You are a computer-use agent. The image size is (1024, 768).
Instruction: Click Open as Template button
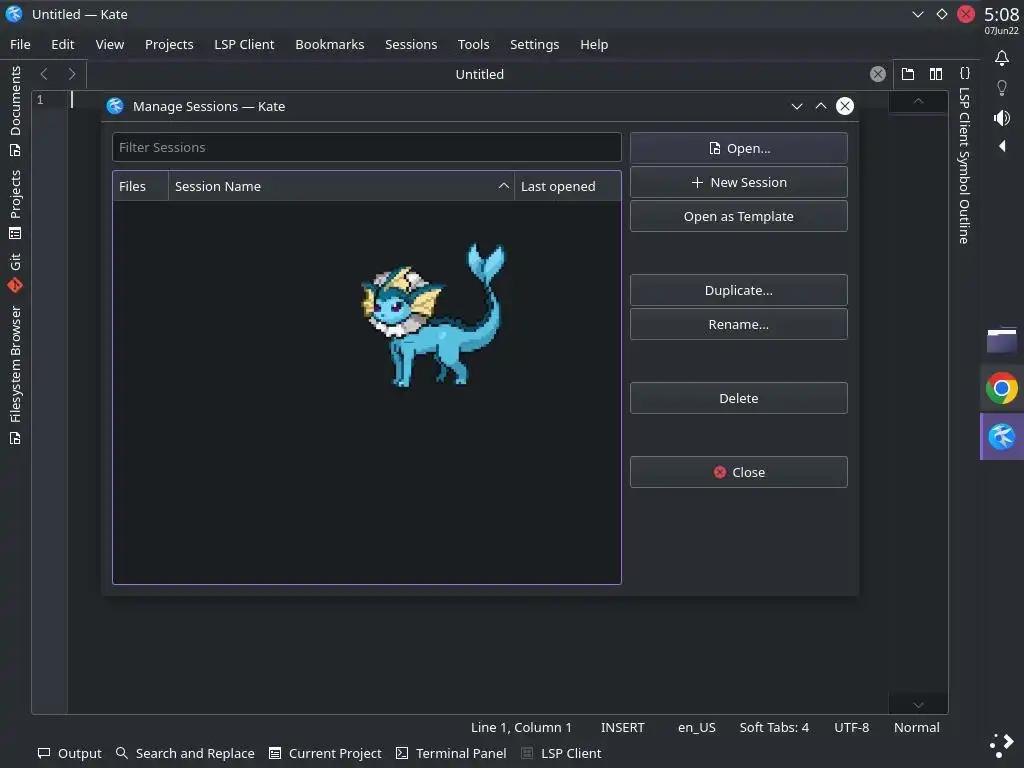pos(739,216)
